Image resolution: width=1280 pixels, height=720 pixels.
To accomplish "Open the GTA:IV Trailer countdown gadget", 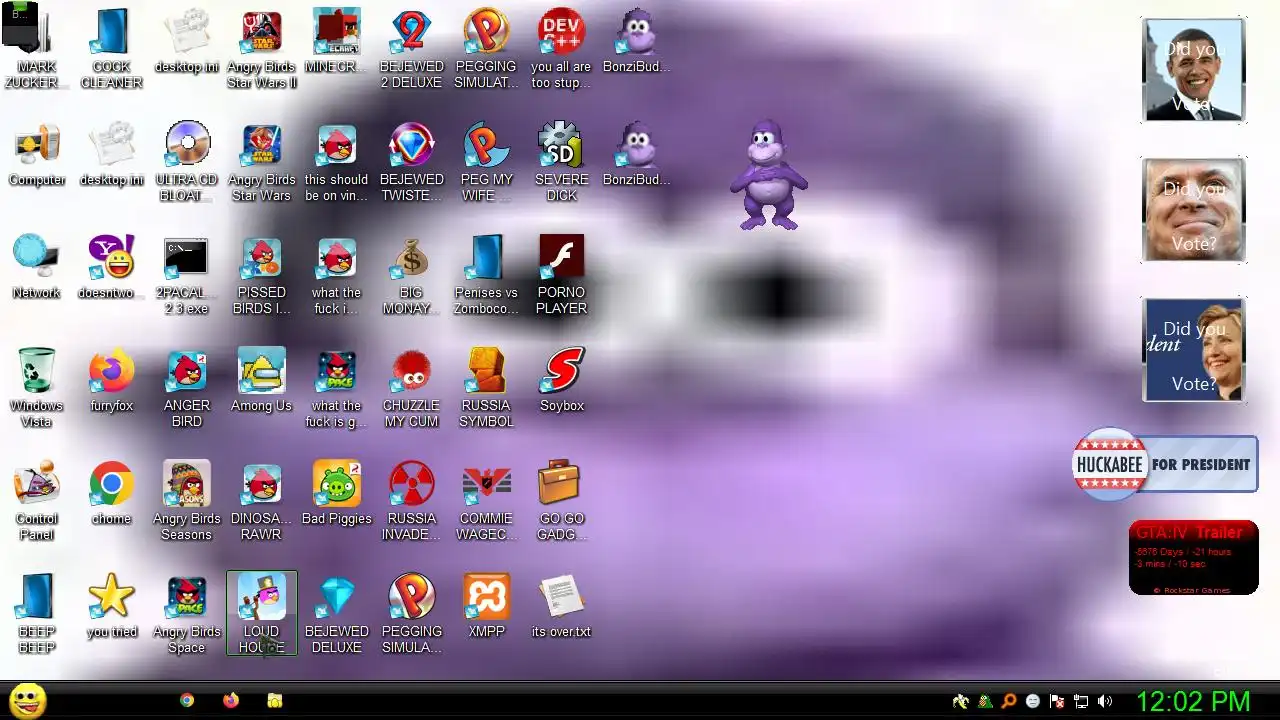I will tap(1193, 557).
